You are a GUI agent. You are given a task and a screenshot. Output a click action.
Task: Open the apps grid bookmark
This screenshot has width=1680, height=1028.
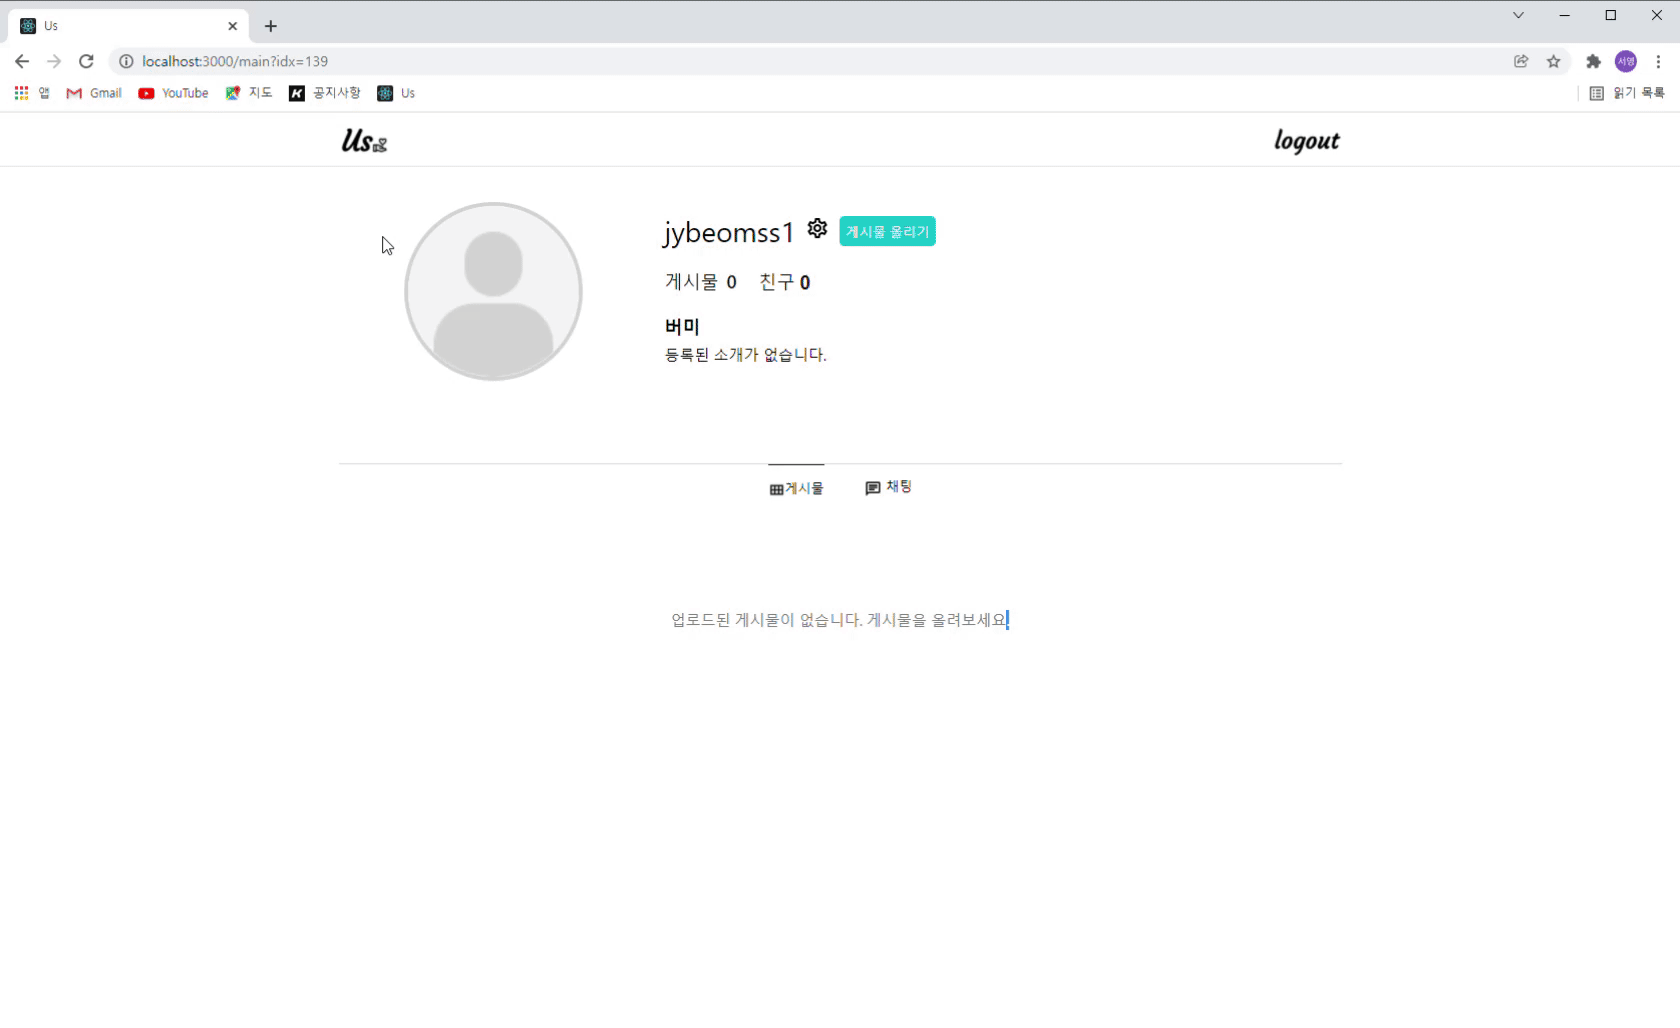tap(31, 93)
